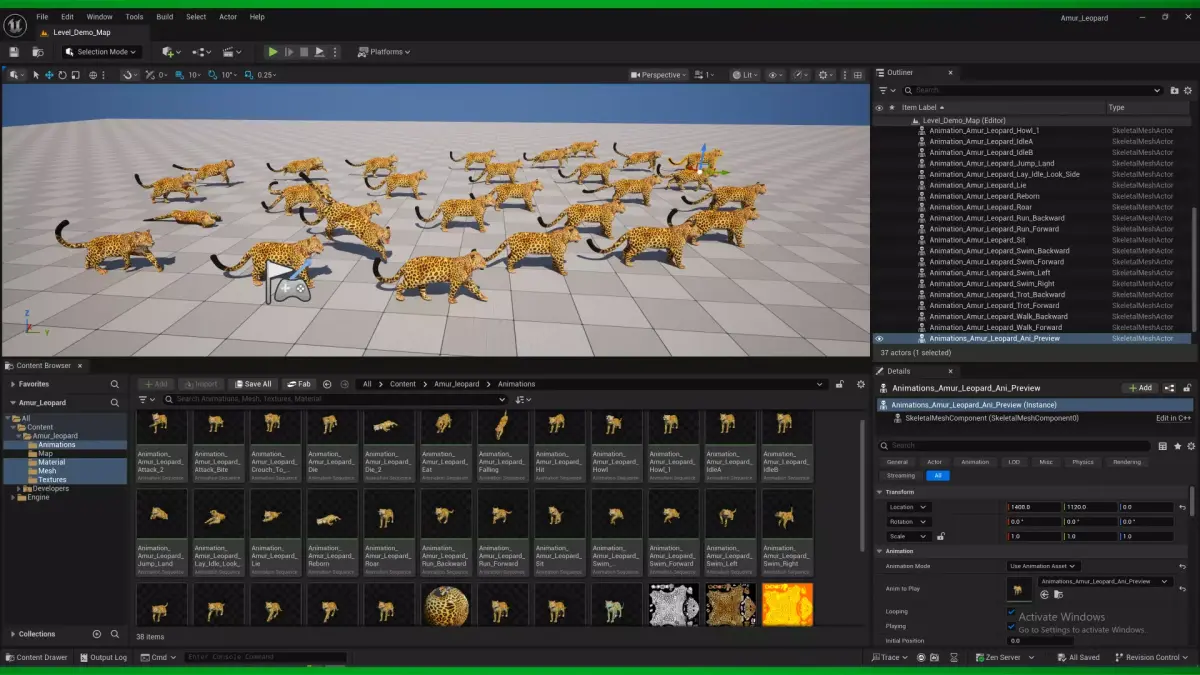Toggle visibility eye for Animations_Amur_Leopard_Ani_Preview
The image size is (1200, 675).
coord(880,338)
